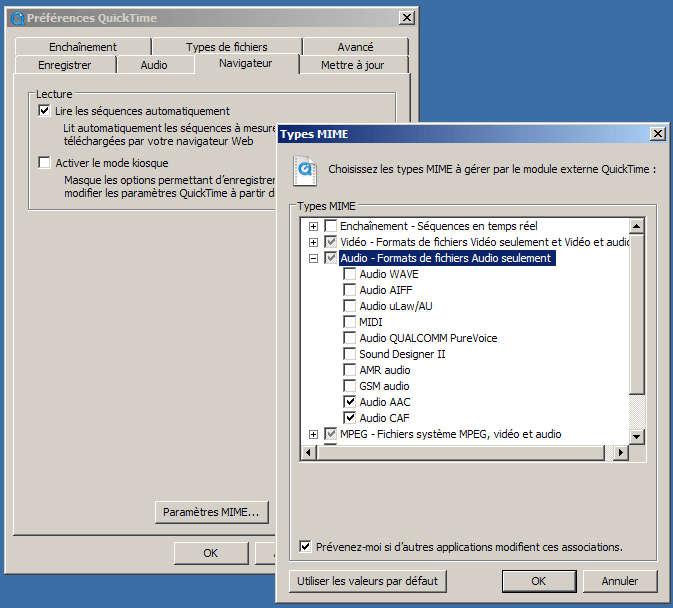The width and height of the screenshot is (673, 608).
Task: Uncheck the Audio AAC checkbox
Action: tap(350, 402)
